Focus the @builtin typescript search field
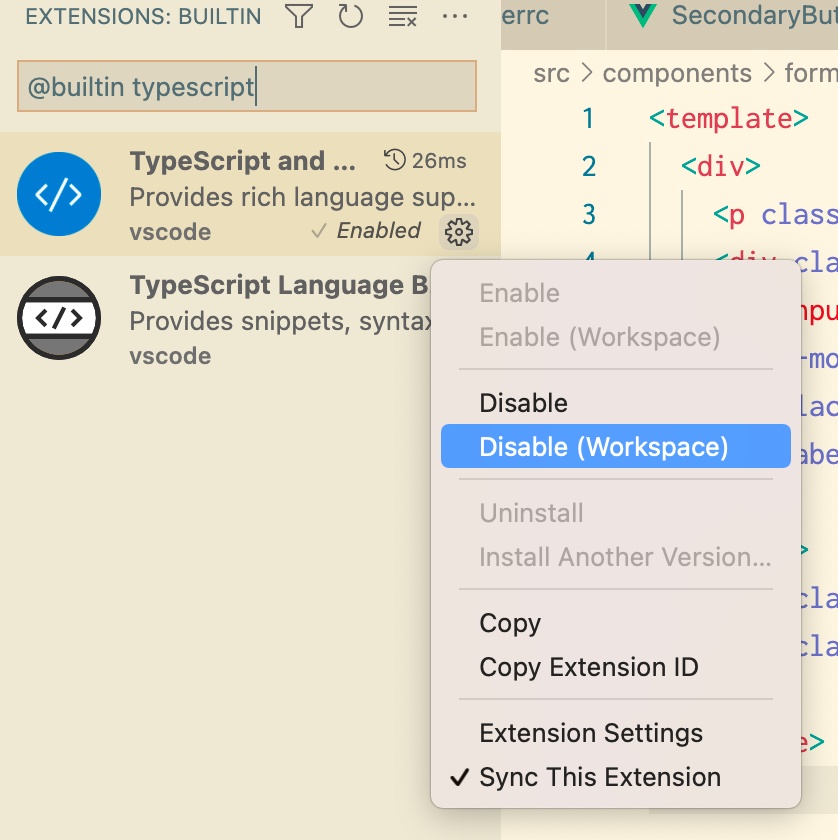 tap(247, 86)
